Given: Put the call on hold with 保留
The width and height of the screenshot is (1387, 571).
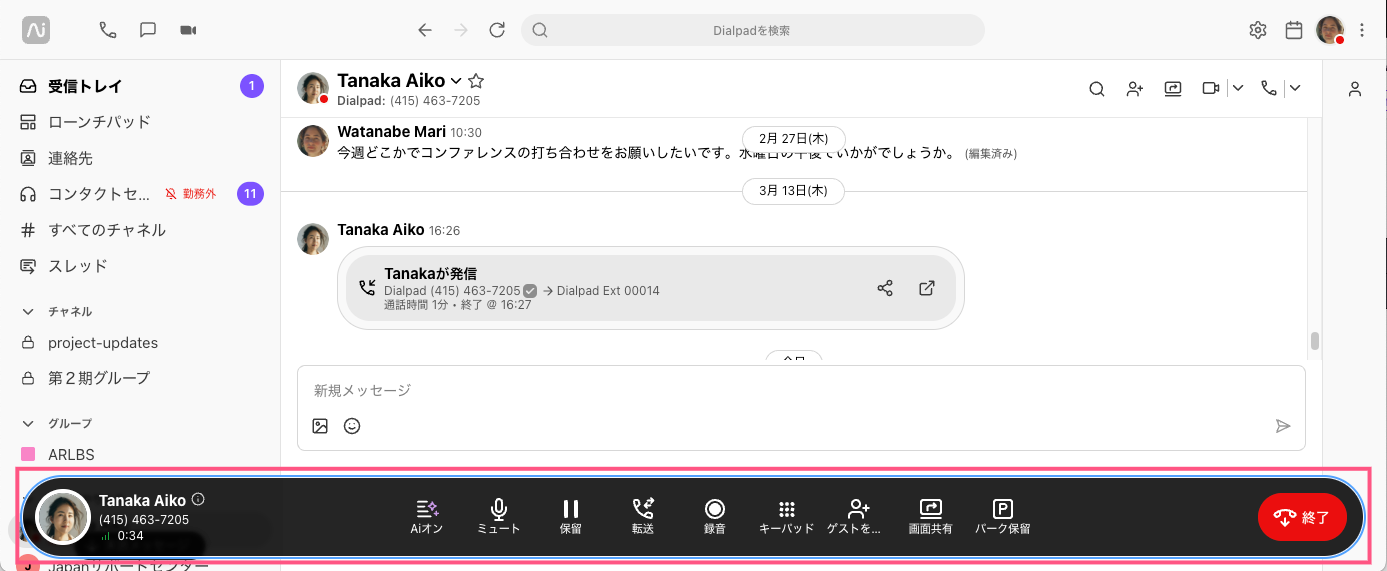Looking at the screenshot, I should [x=571, y=517].
